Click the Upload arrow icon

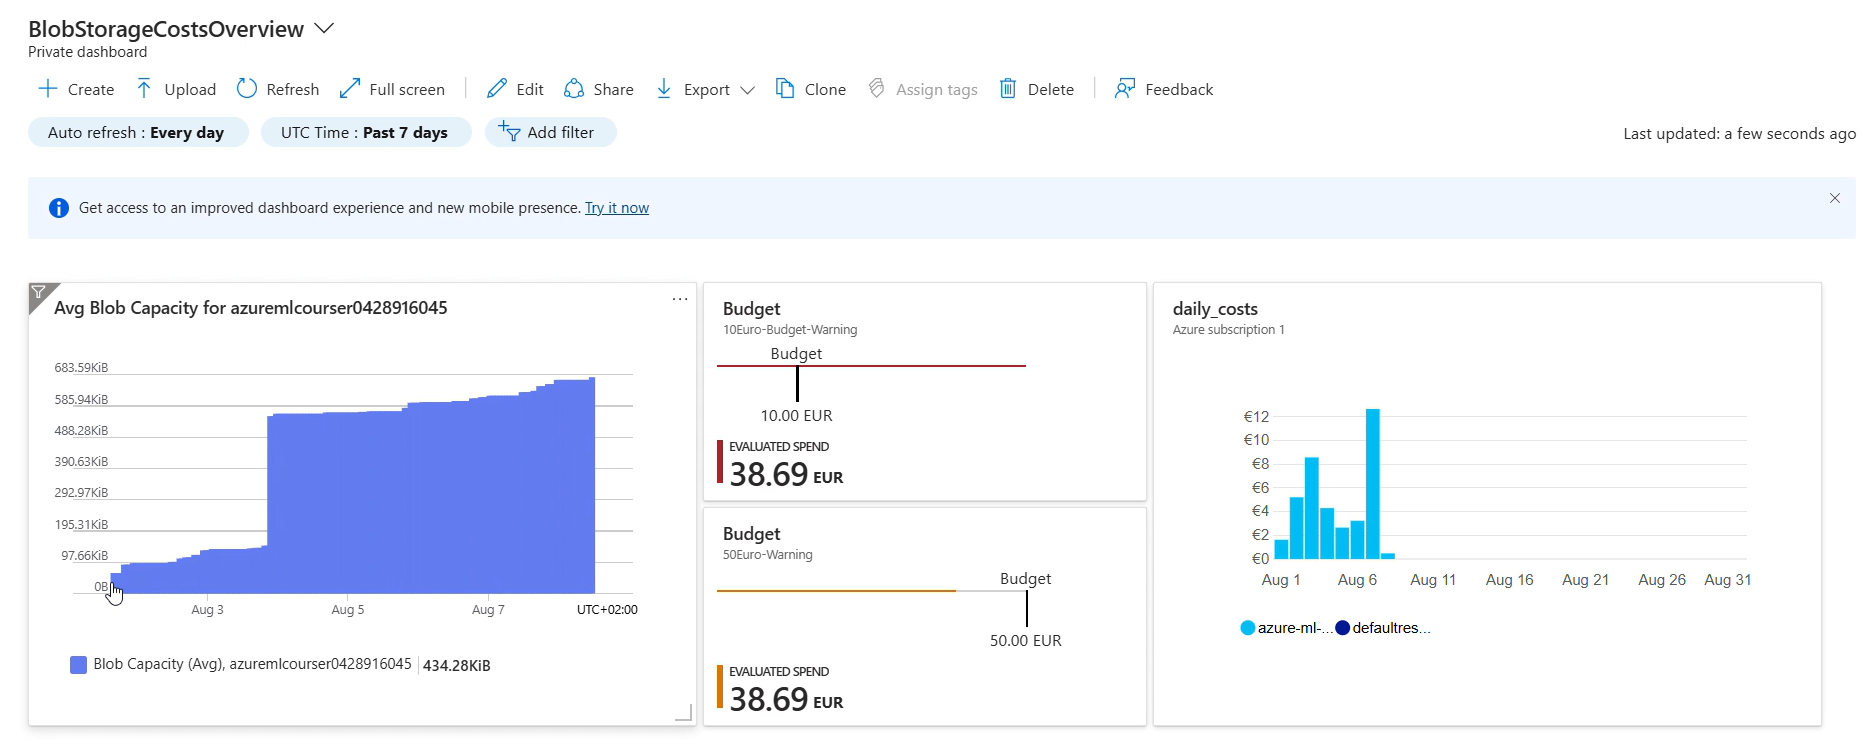[144, 89]
